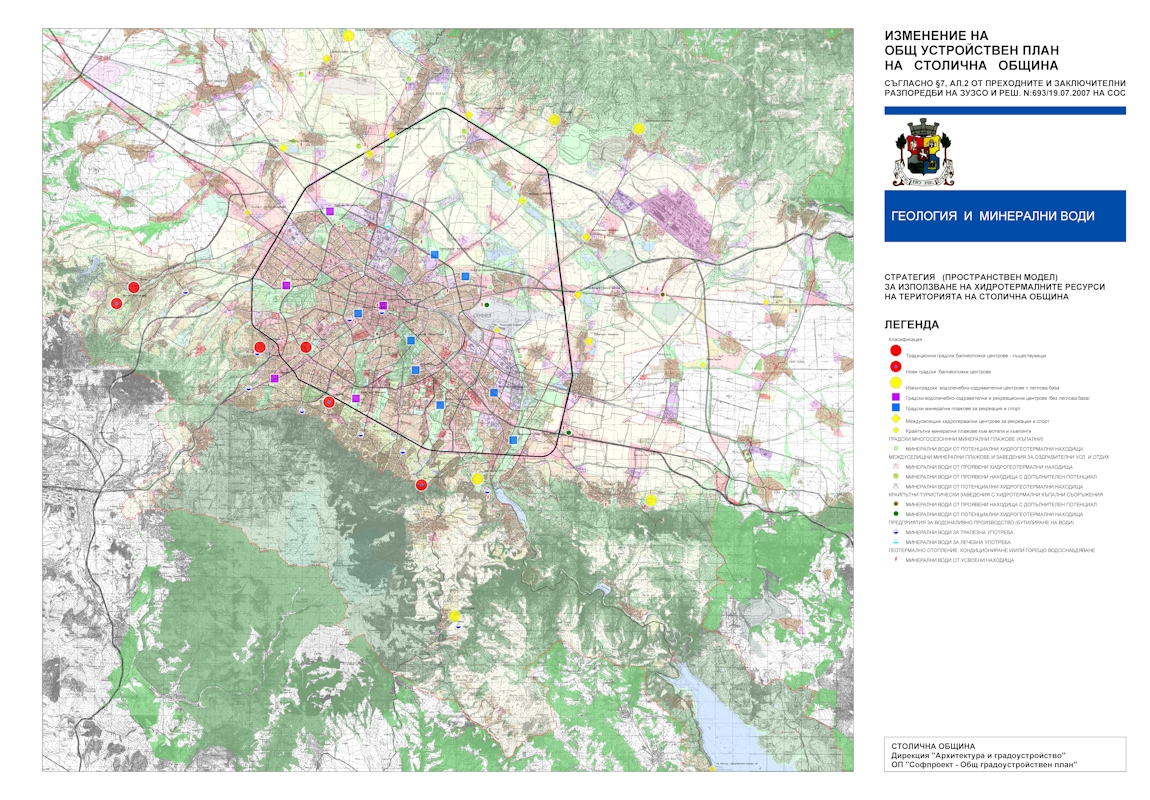Click 'НА ТЕРИТОРИЯТА НА СТОЛИЧНА ОБЩИНА' text
The image size is (1150, 800).
pyautogui.click(x=976, y=297)
